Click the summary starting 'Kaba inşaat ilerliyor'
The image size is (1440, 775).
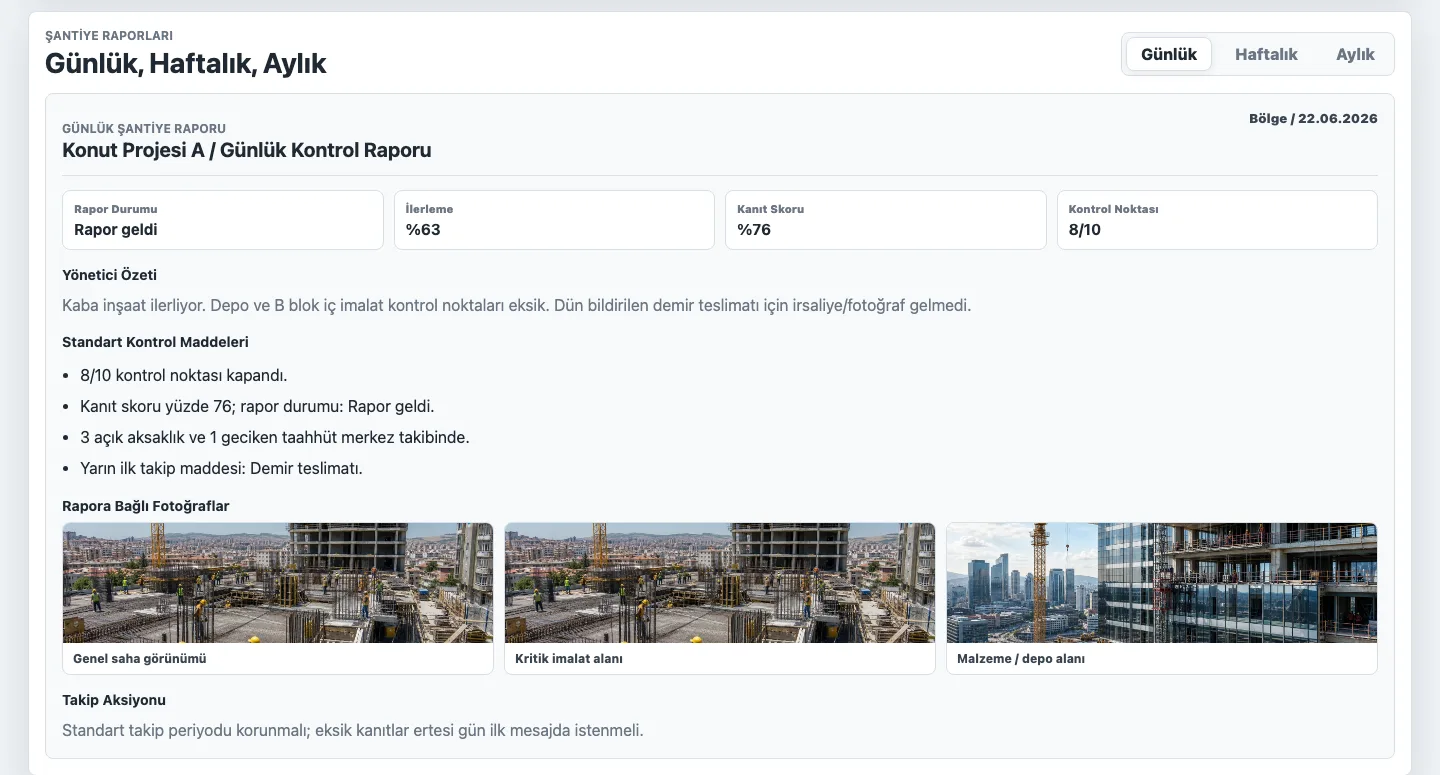tap(517, 305)
